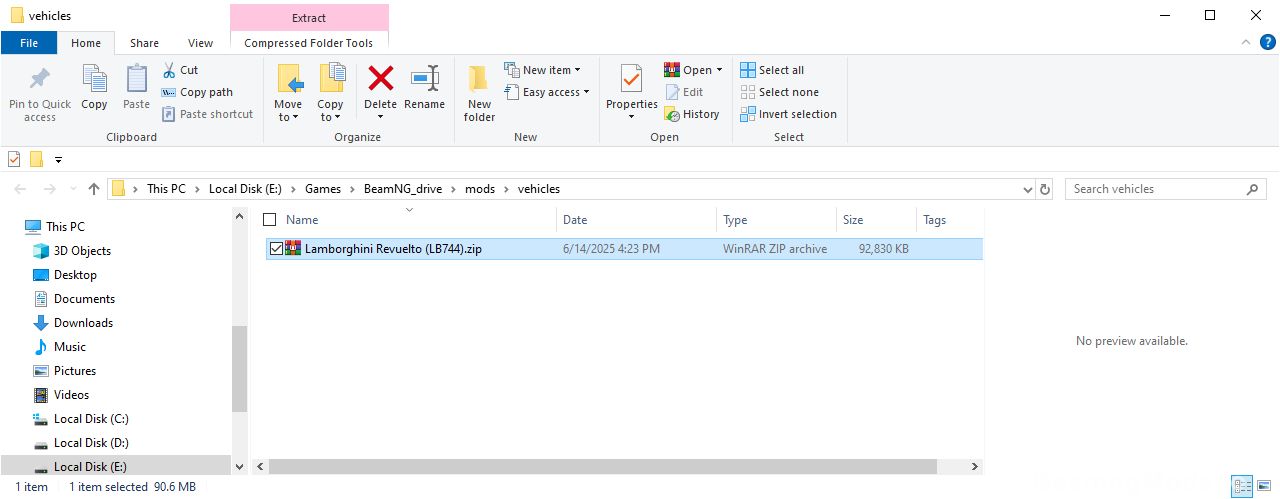Refresh the vehicles folder view
The height and width of the screenshot is (499, 1280).
pyautogui.click(x=1046, y=189)
